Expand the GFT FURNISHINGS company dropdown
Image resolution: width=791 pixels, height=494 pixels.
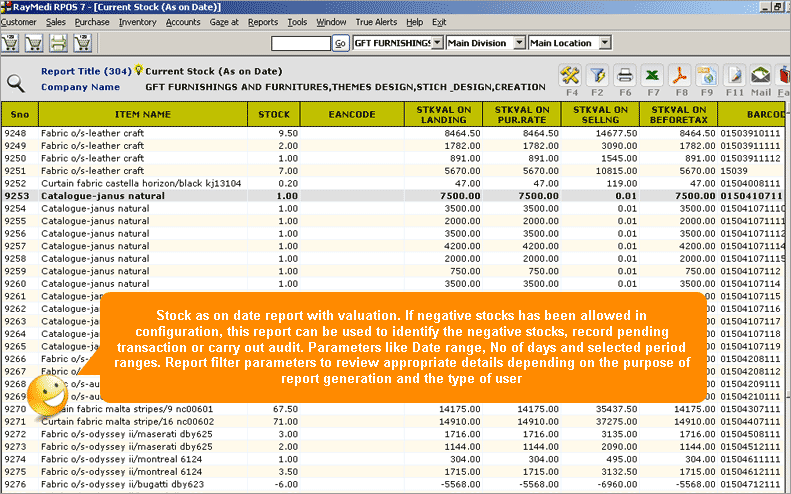(x=438, y=43)
